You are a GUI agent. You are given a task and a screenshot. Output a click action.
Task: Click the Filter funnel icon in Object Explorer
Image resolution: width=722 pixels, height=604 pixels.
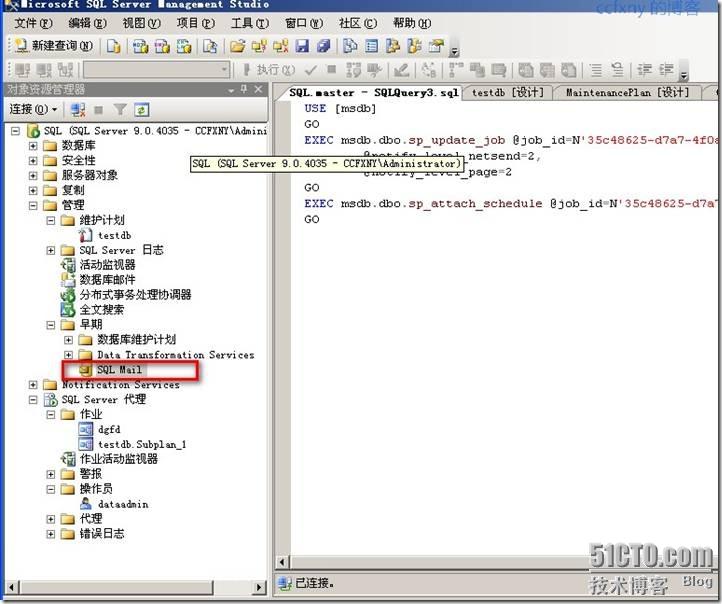[120, 110]
